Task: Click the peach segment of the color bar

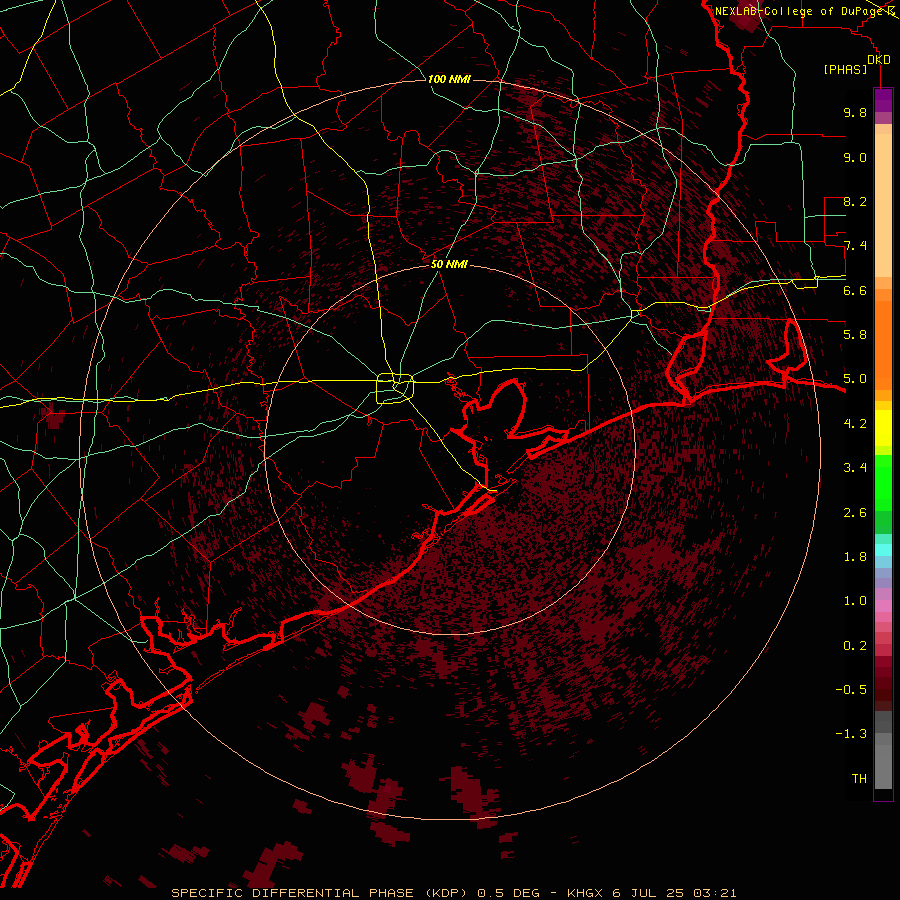Action: [x=883, y=205]
